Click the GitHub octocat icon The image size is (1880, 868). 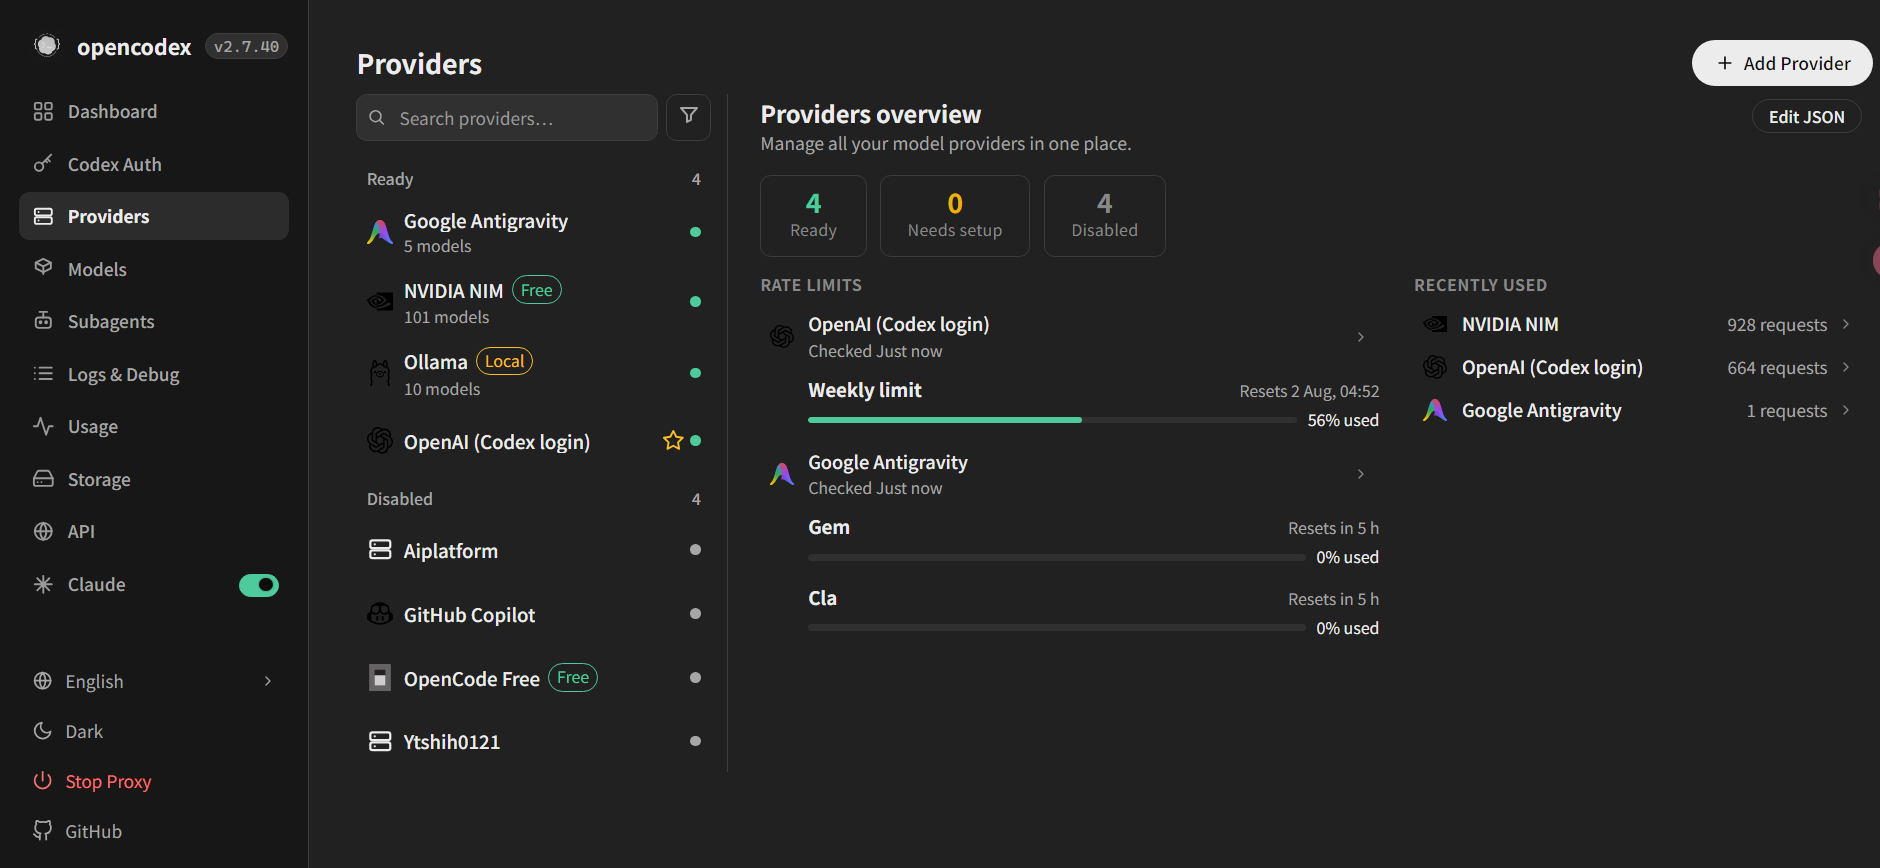click(42, 830)
